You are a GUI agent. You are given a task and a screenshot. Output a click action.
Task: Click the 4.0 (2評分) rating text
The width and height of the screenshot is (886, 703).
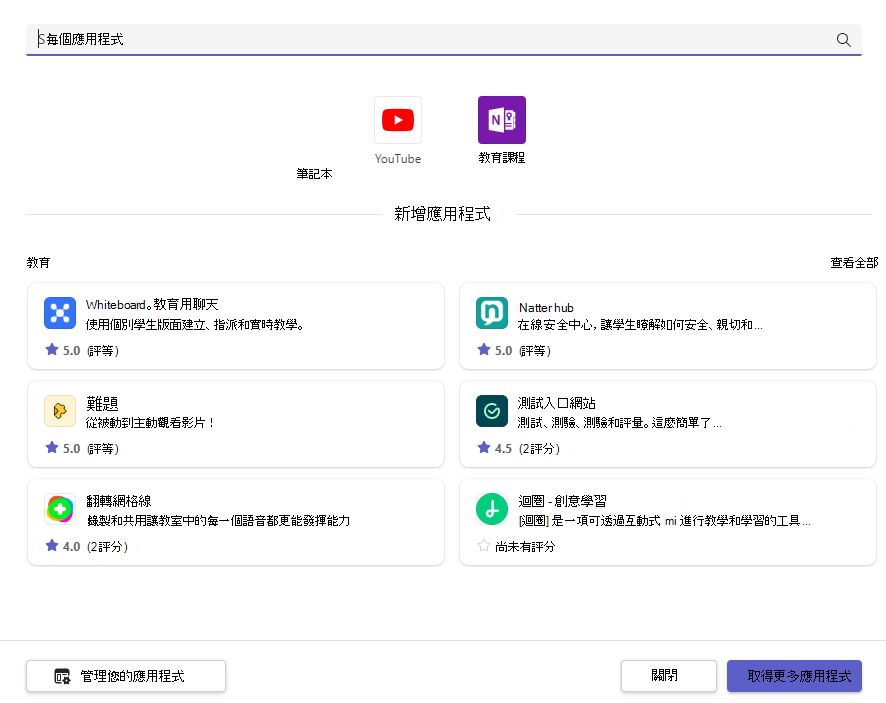coord(95,546)
